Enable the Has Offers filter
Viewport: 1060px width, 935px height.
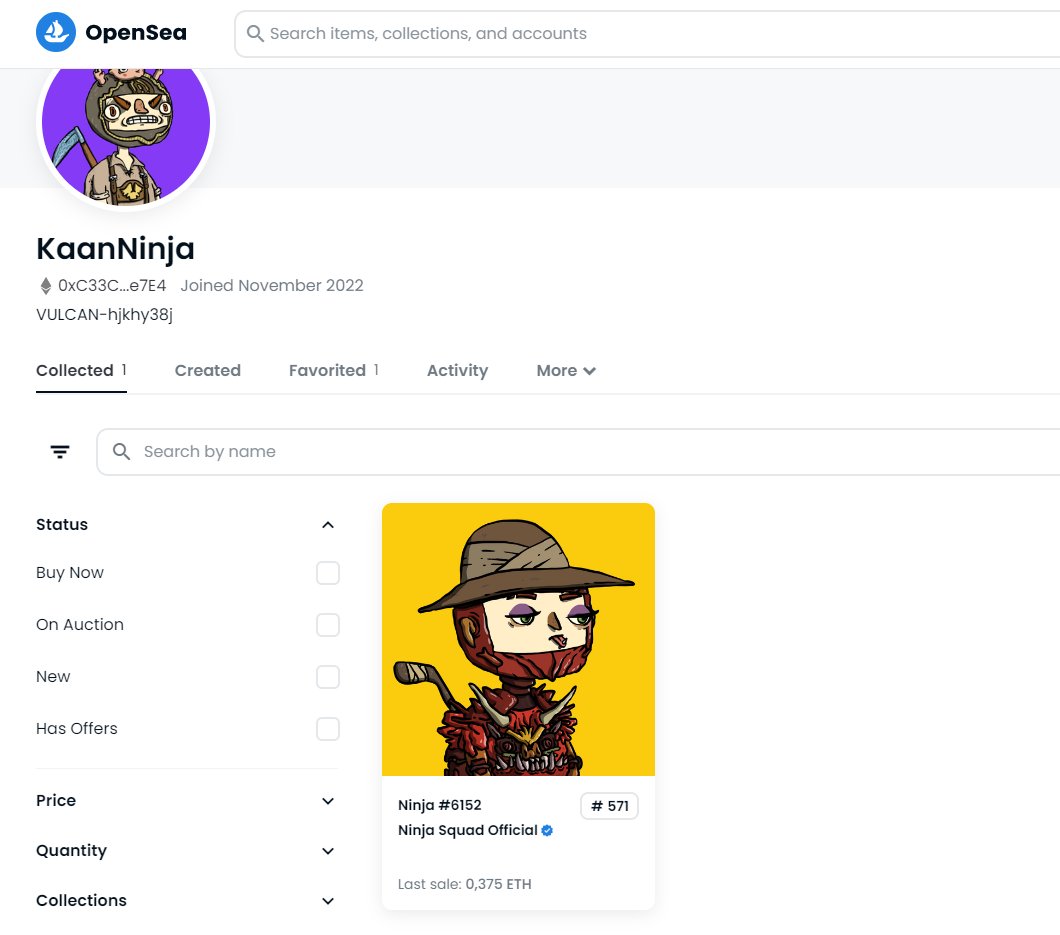(x=327, y=728)
